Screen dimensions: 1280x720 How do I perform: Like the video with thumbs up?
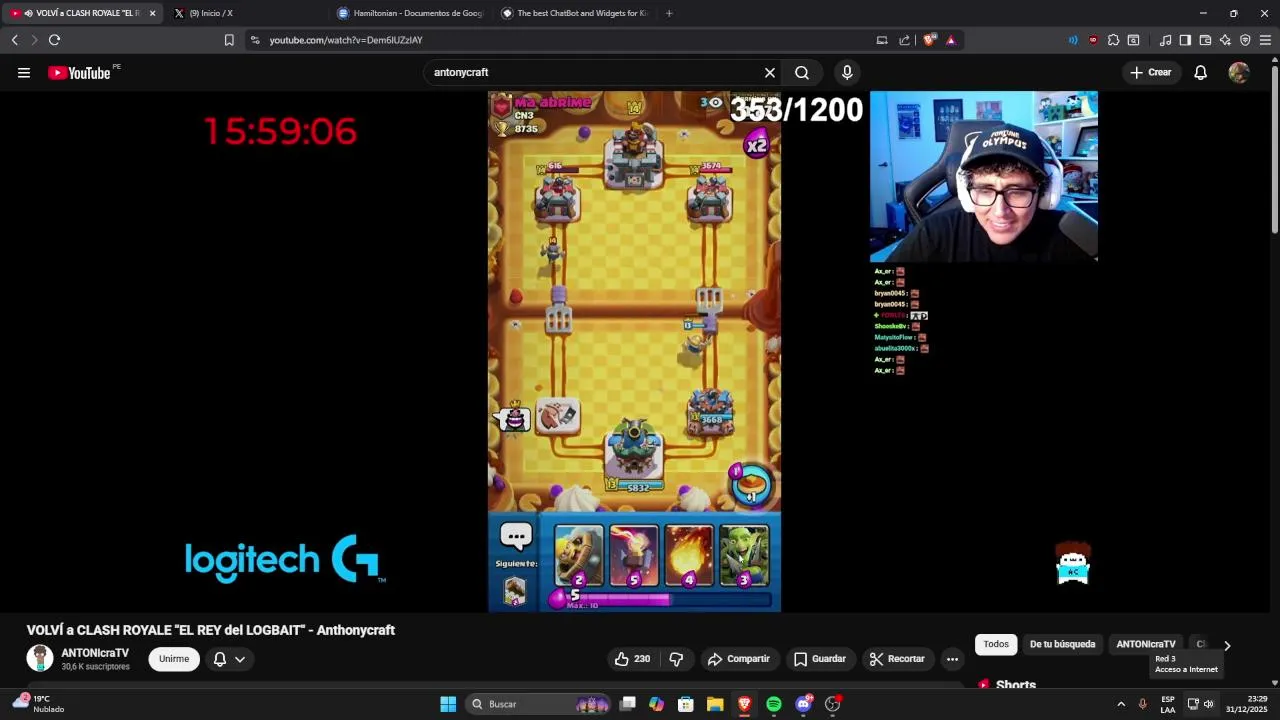point(632,659)
